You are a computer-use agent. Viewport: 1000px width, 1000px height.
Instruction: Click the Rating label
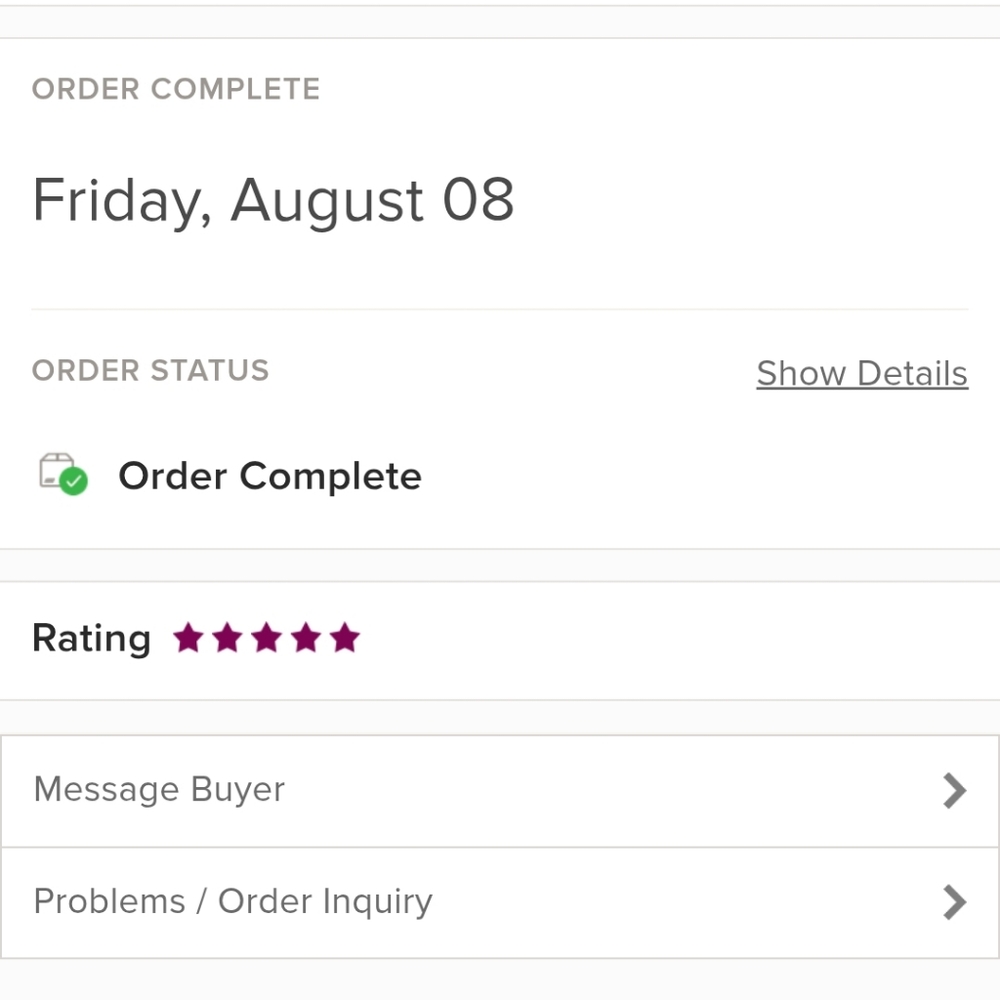pos(92,638)
